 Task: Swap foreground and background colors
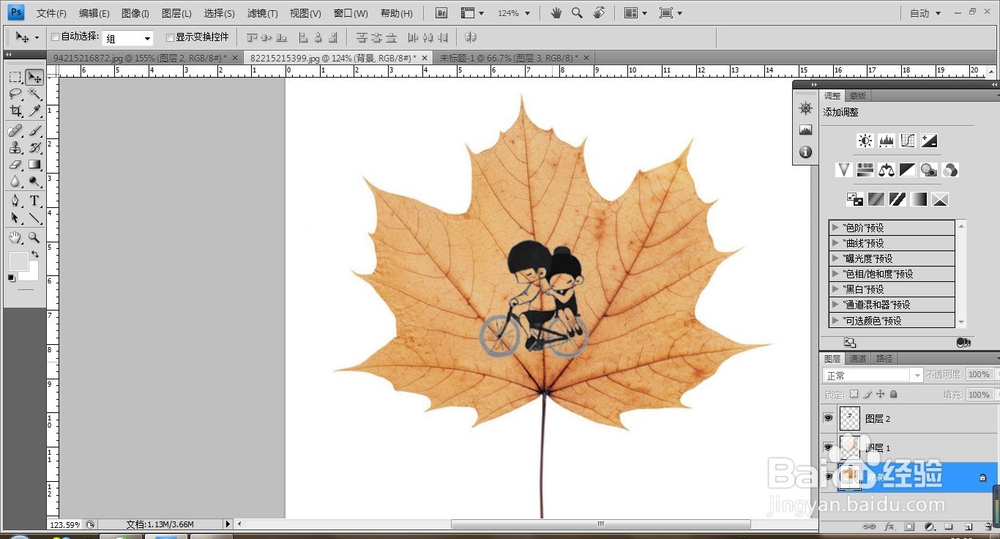click(x=35, y=254)
